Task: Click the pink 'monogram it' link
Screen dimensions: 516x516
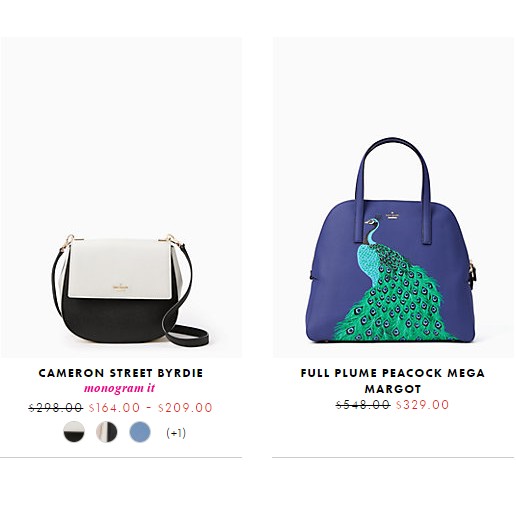Action: coord(119,388)
